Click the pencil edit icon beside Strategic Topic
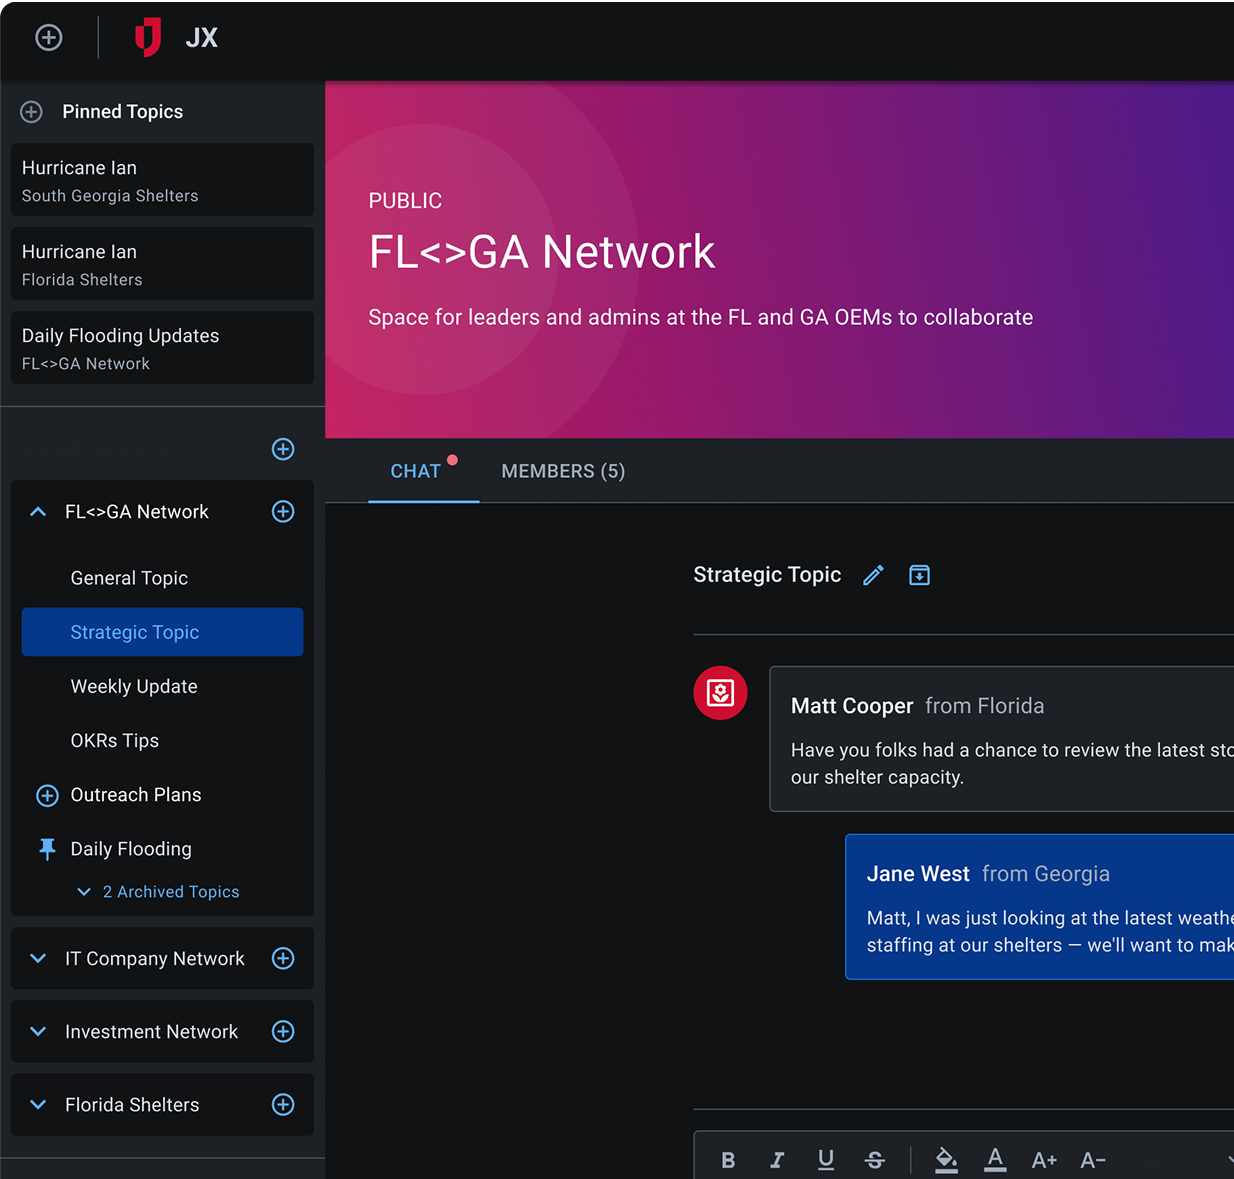This screenshot has width=1234, height=1179. tap(873, 575)
